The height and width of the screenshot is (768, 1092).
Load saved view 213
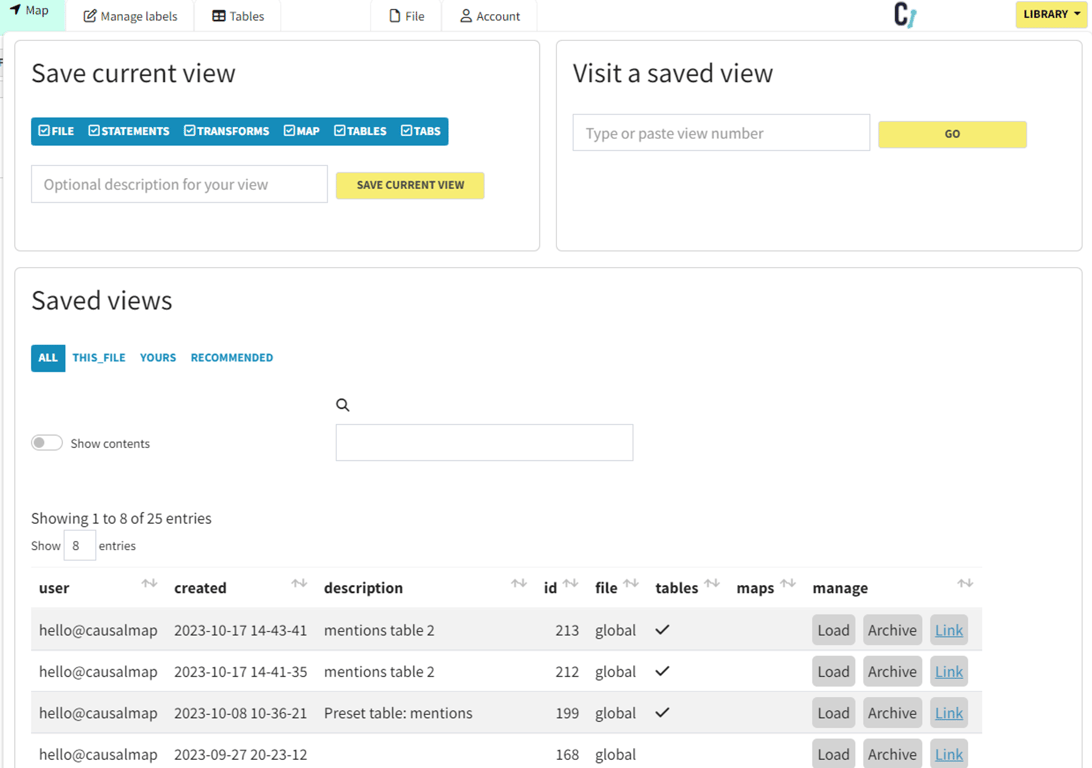833,630
